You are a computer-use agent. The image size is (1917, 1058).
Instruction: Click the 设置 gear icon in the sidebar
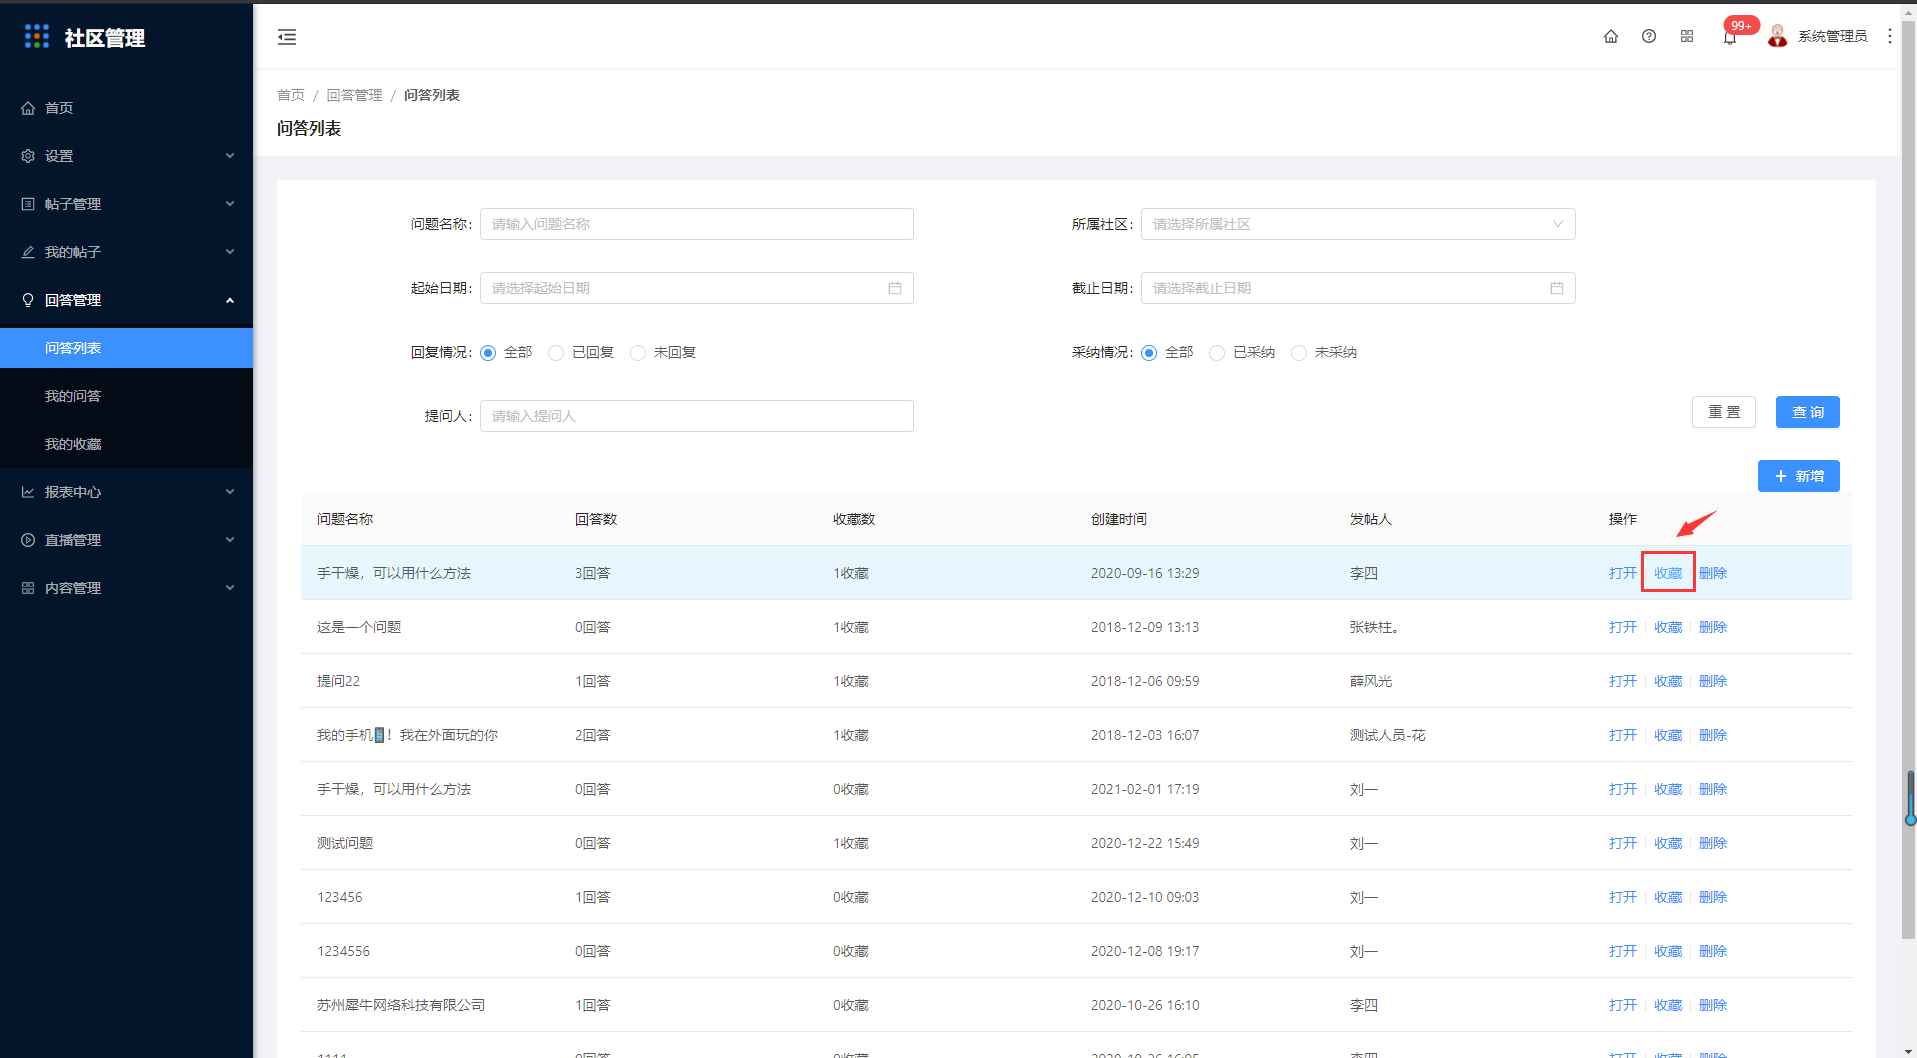click(x=28, y=156)
